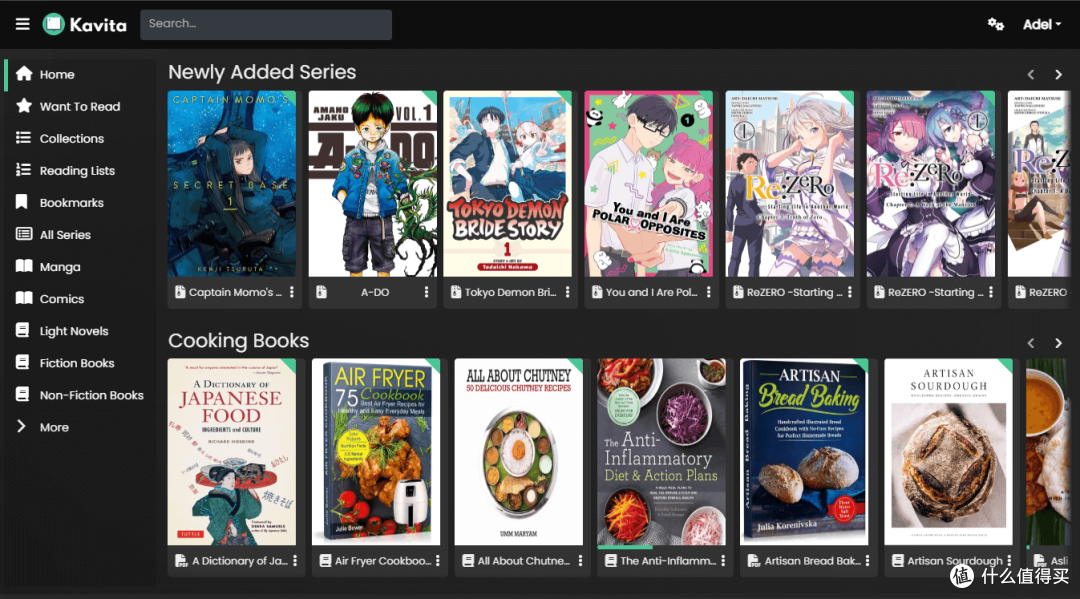1080x599 pixels.
Task: Click file format icon beside Tokyo Demon Bri...
Action: (x=455, y=292)
